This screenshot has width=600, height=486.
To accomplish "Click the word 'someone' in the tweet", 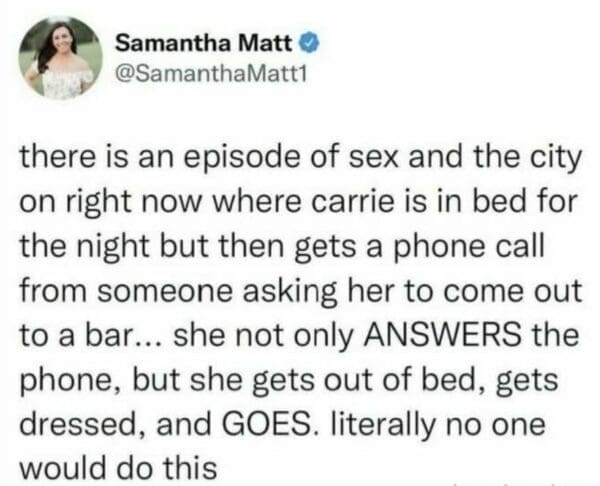I will coord(165,292).
